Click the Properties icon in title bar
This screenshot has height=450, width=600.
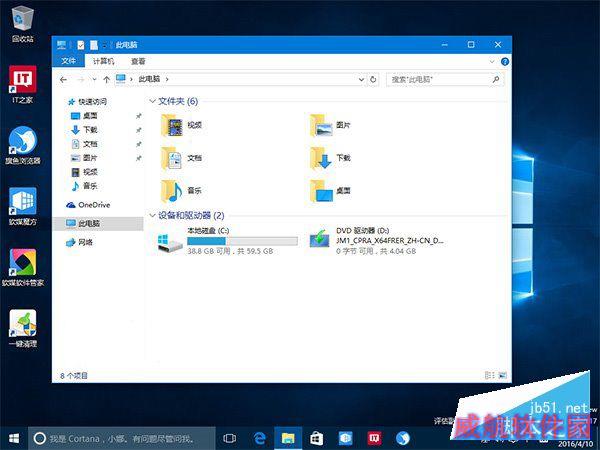[81, 45]
